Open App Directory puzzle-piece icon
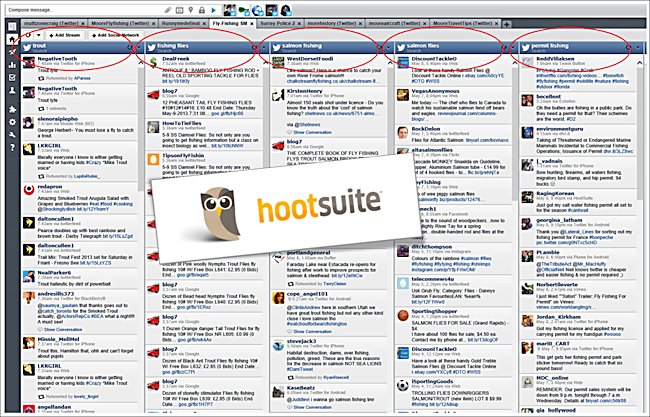The image size is (650, 417). click(12, 109)
